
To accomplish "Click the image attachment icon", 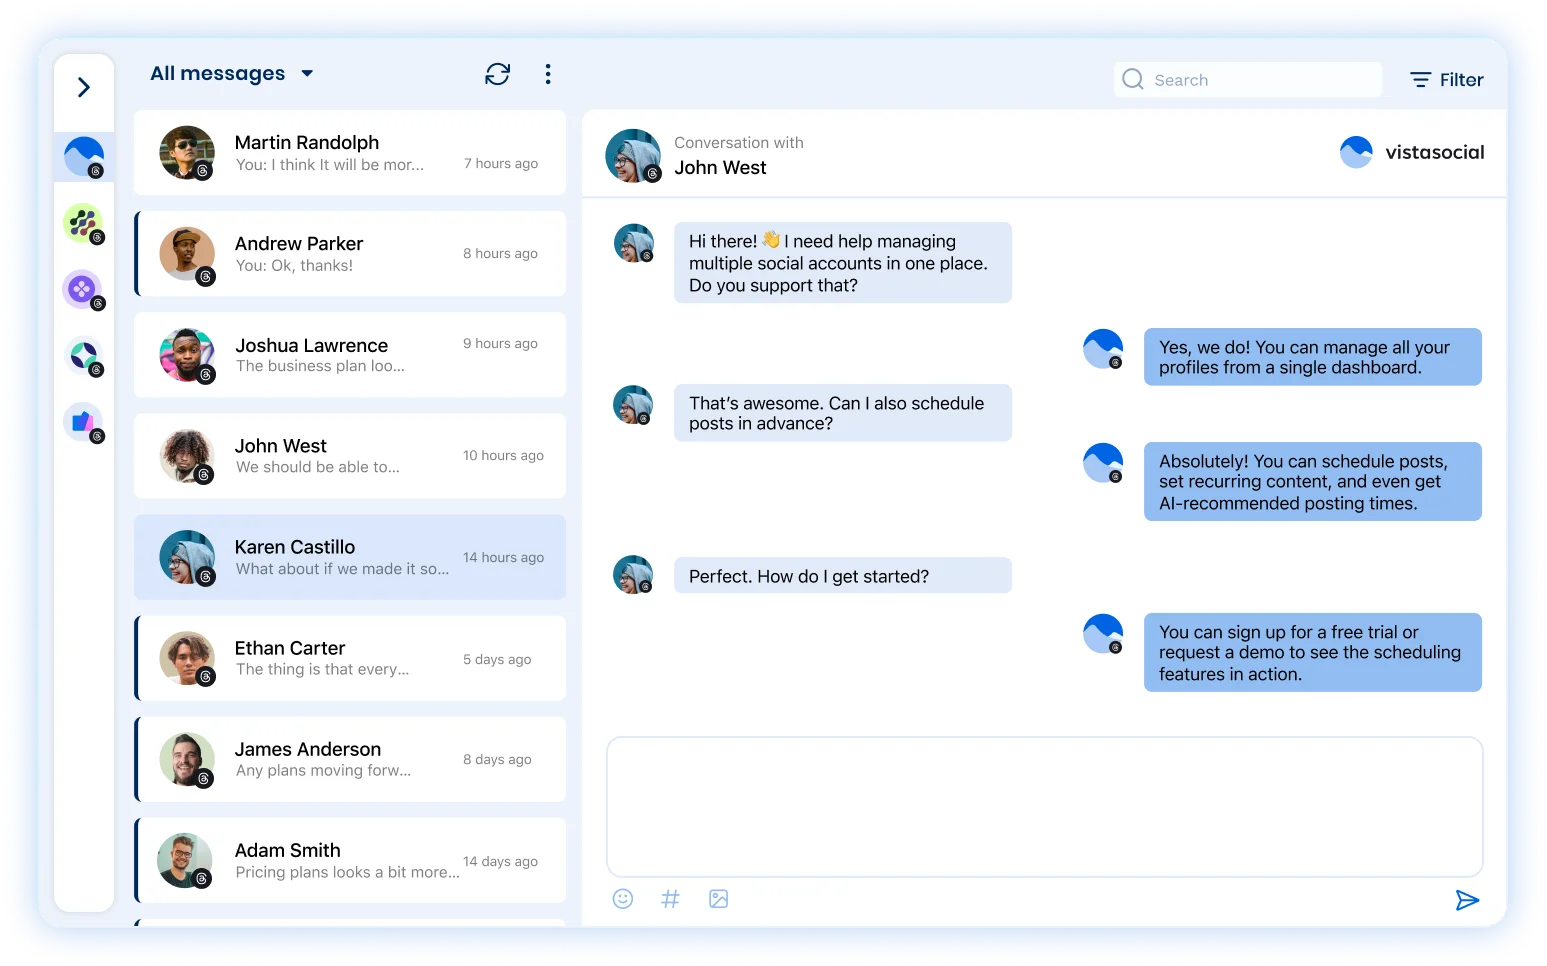I will [x=718, y=898].
